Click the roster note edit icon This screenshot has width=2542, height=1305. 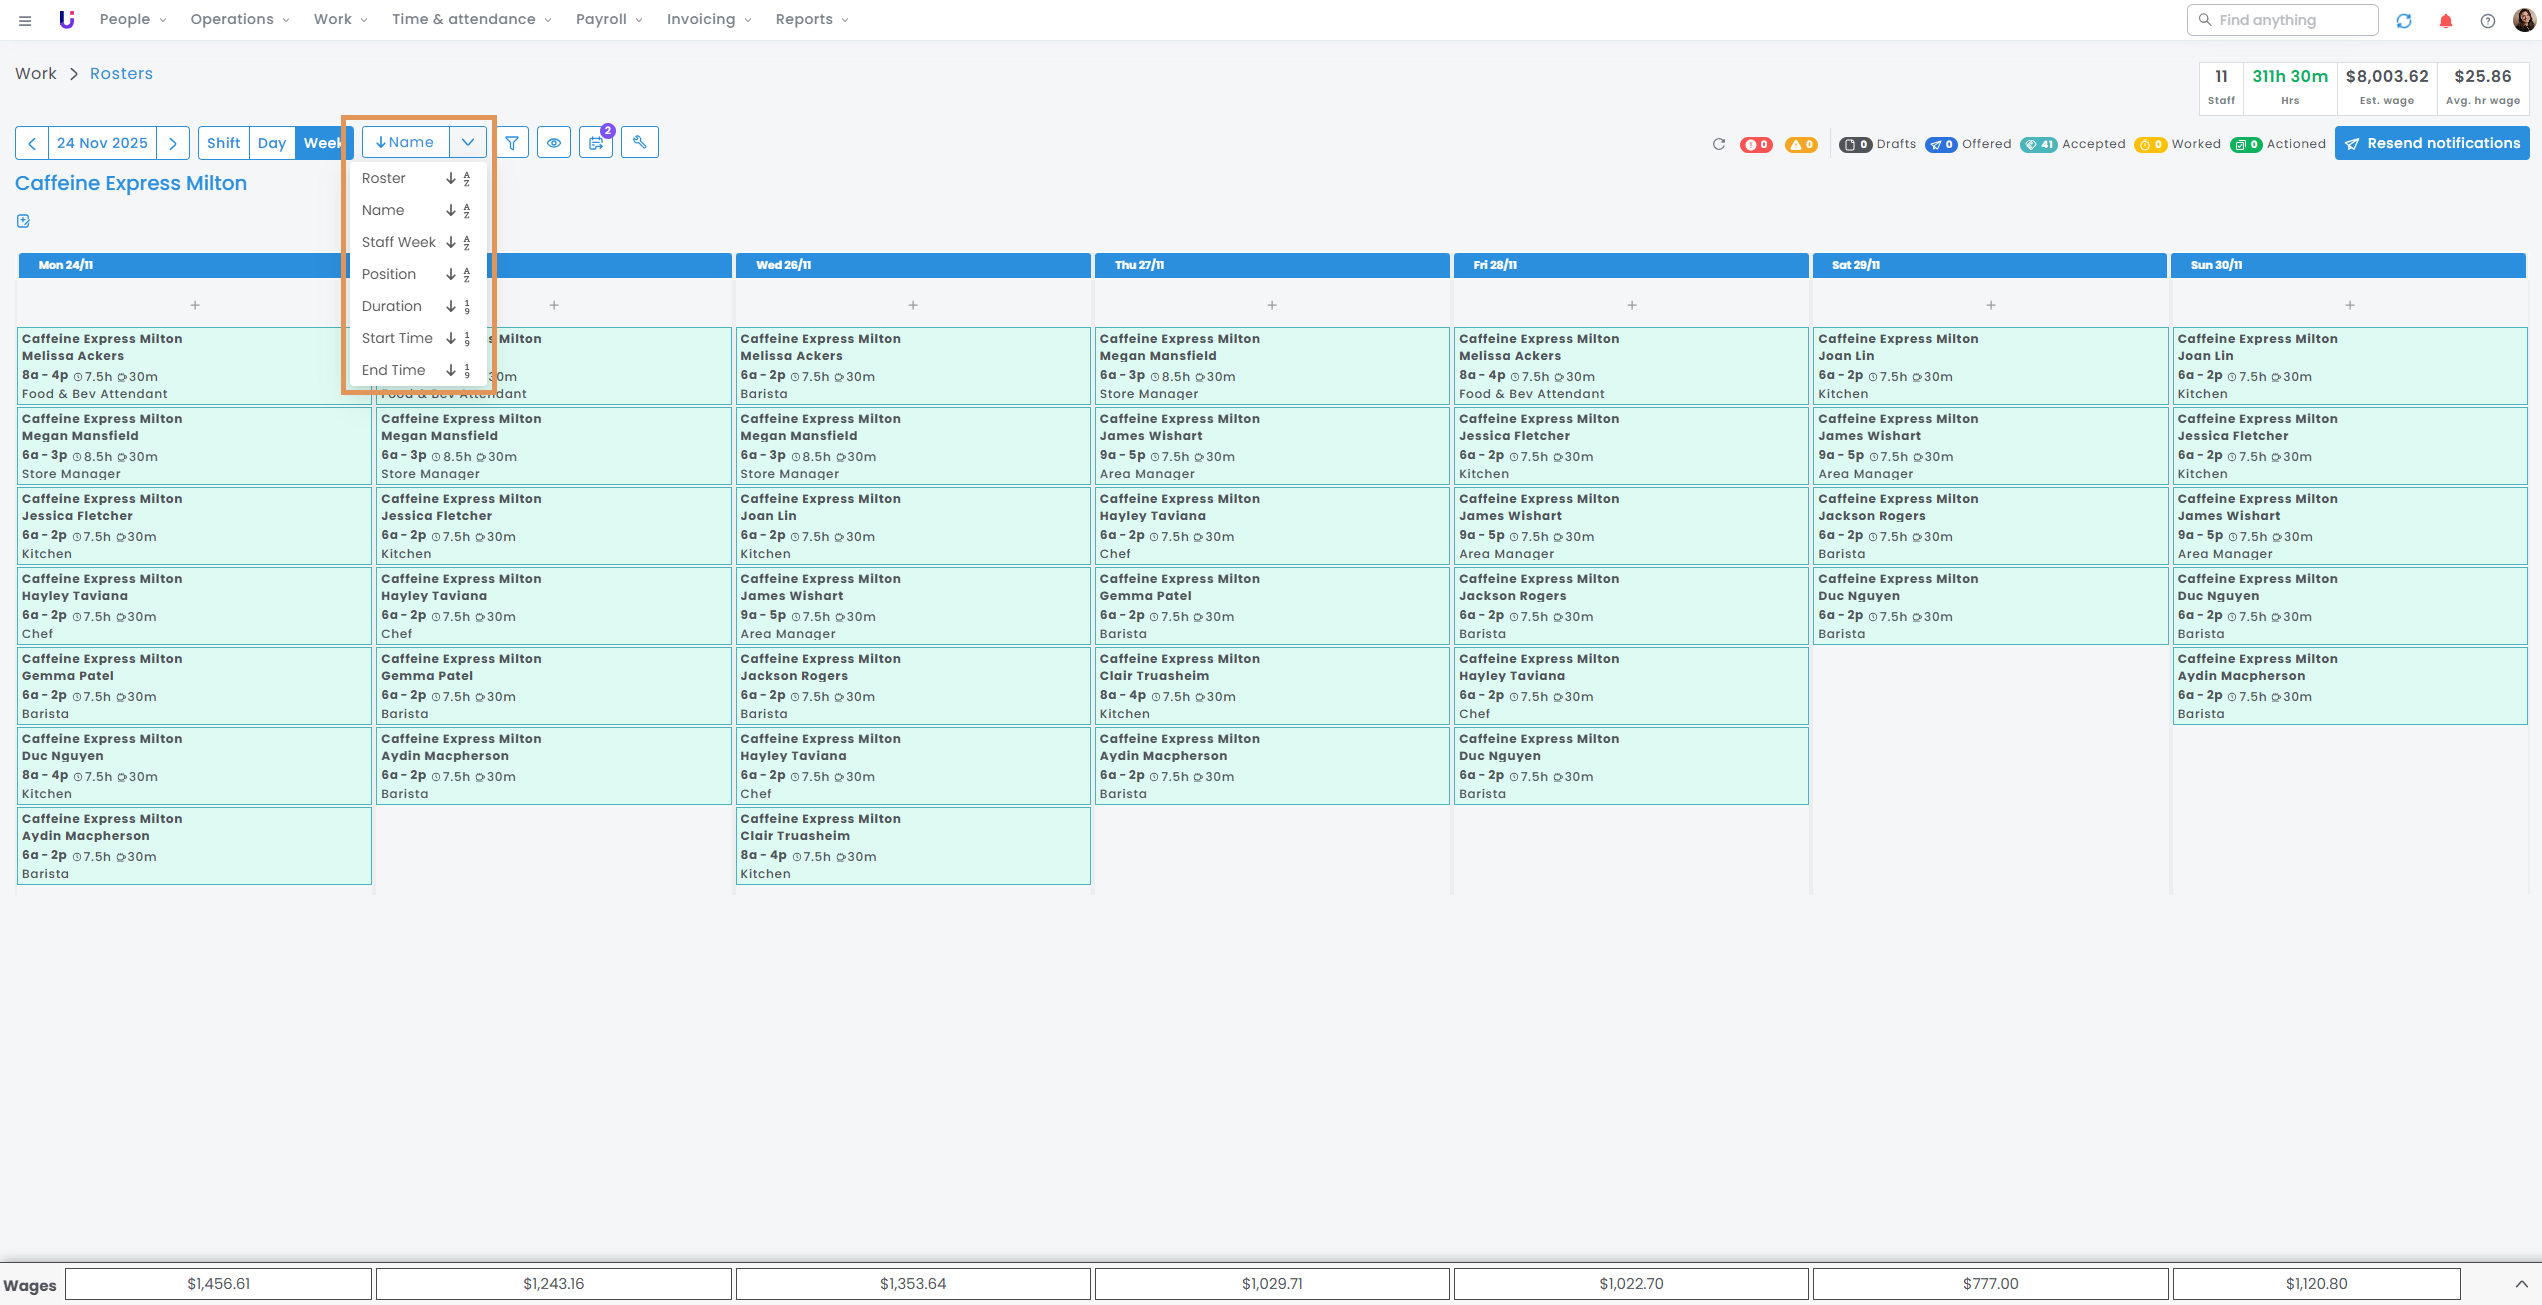pos(23,221)
